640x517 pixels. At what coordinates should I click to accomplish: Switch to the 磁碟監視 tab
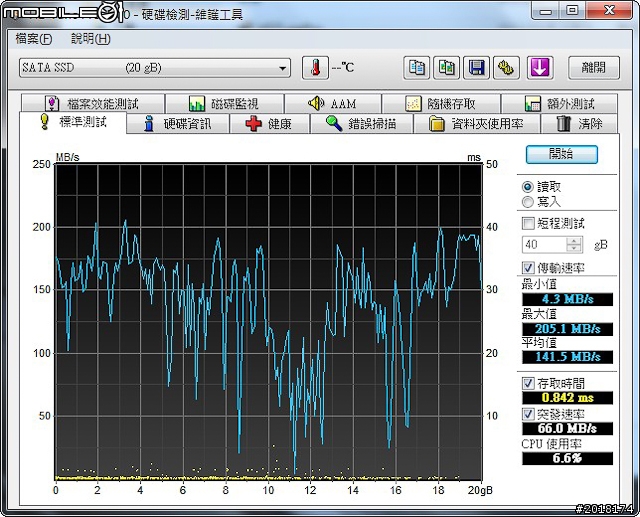pyautogui.click(x=225, y=104)
